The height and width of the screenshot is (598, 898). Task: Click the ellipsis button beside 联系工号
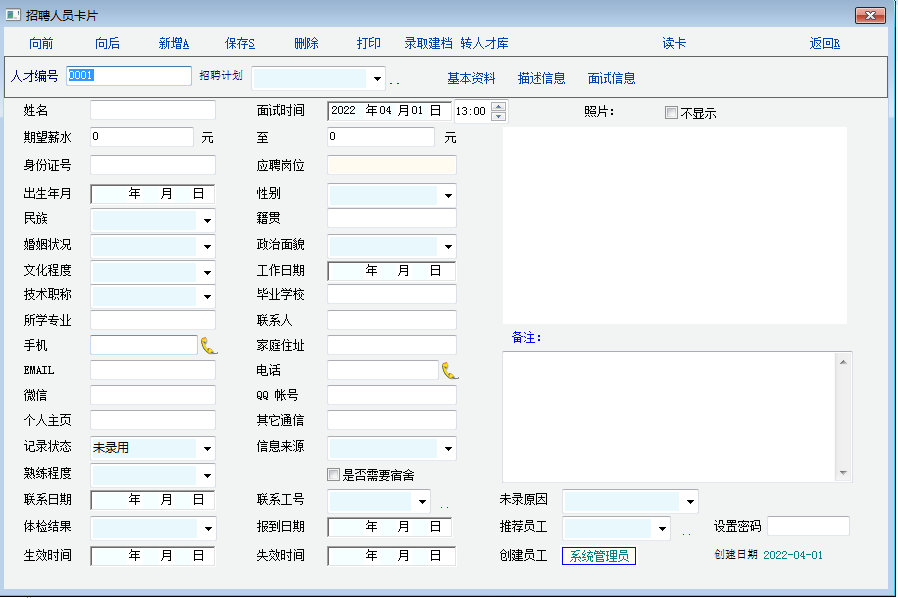[x=444, y=504]
